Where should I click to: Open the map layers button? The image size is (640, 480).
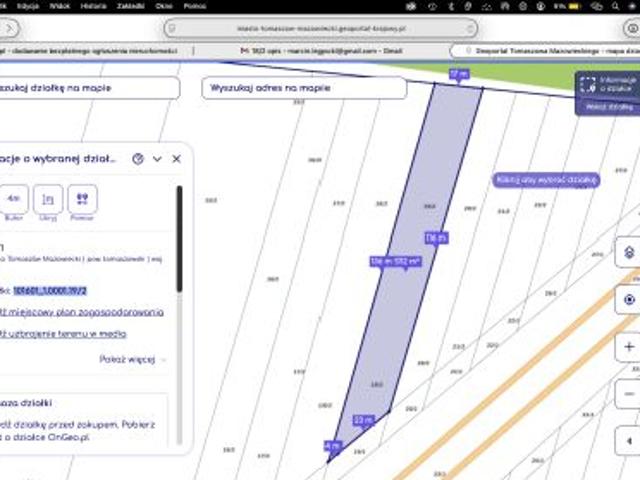pyautogui.click(x=629, y=252)
